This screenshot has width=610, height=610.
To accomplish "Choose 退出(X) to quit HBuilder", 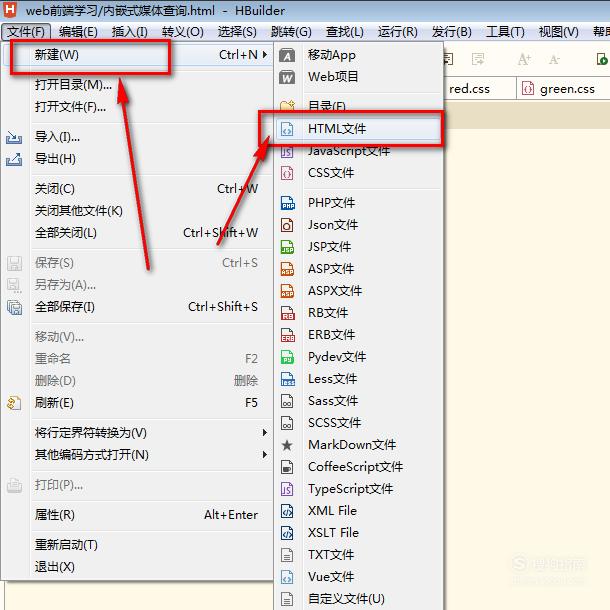I will [x=138, y=567].
